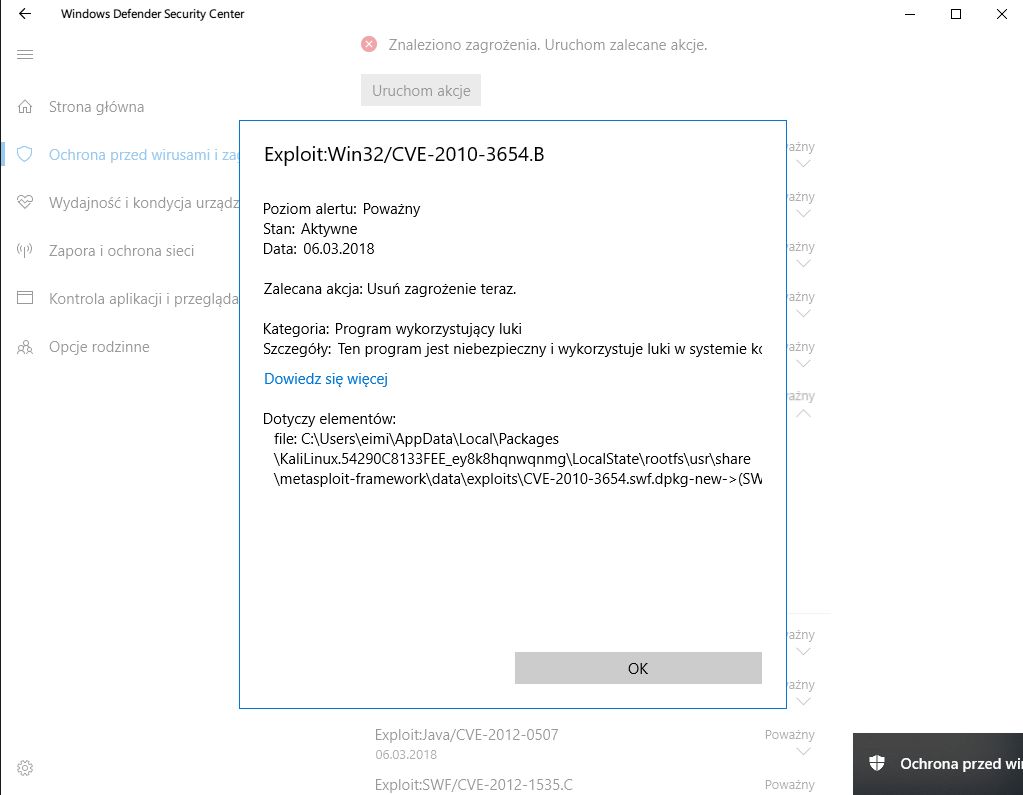Open Zapora i ochrona sieci via its icon
Screen dimensions: 1023x795
click(x=24, y=250)
